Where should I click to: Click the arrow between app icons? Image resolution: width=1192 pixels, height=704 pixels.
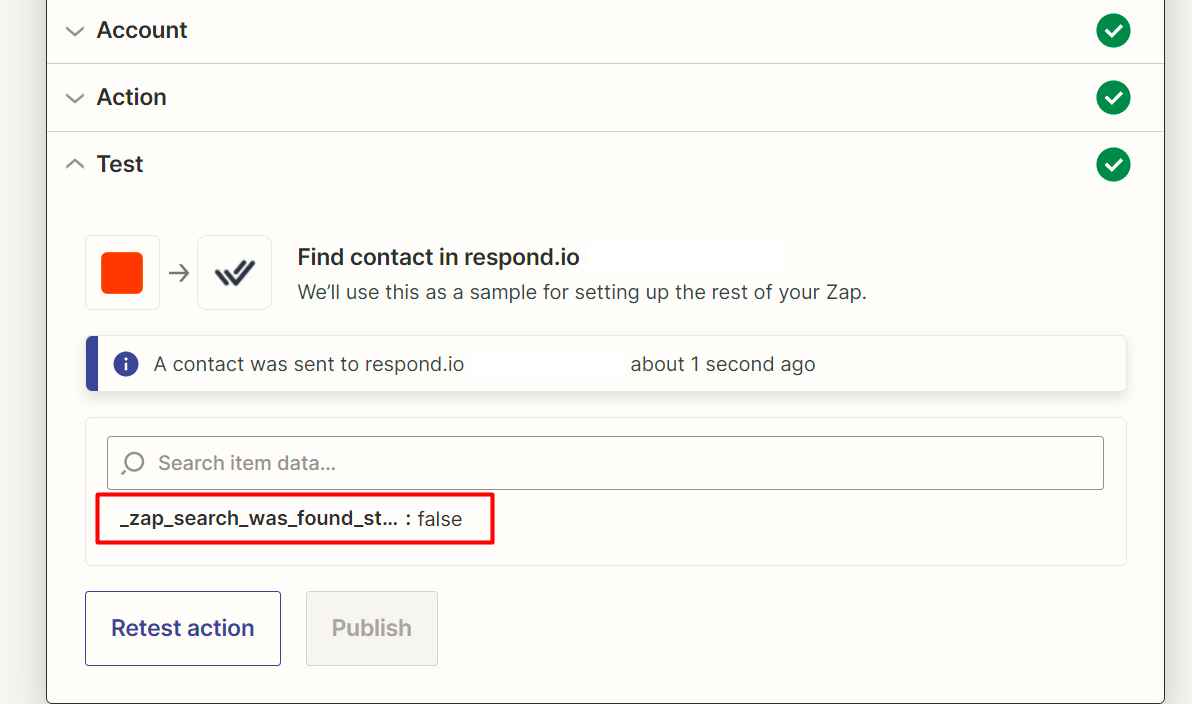coord(179,273)
